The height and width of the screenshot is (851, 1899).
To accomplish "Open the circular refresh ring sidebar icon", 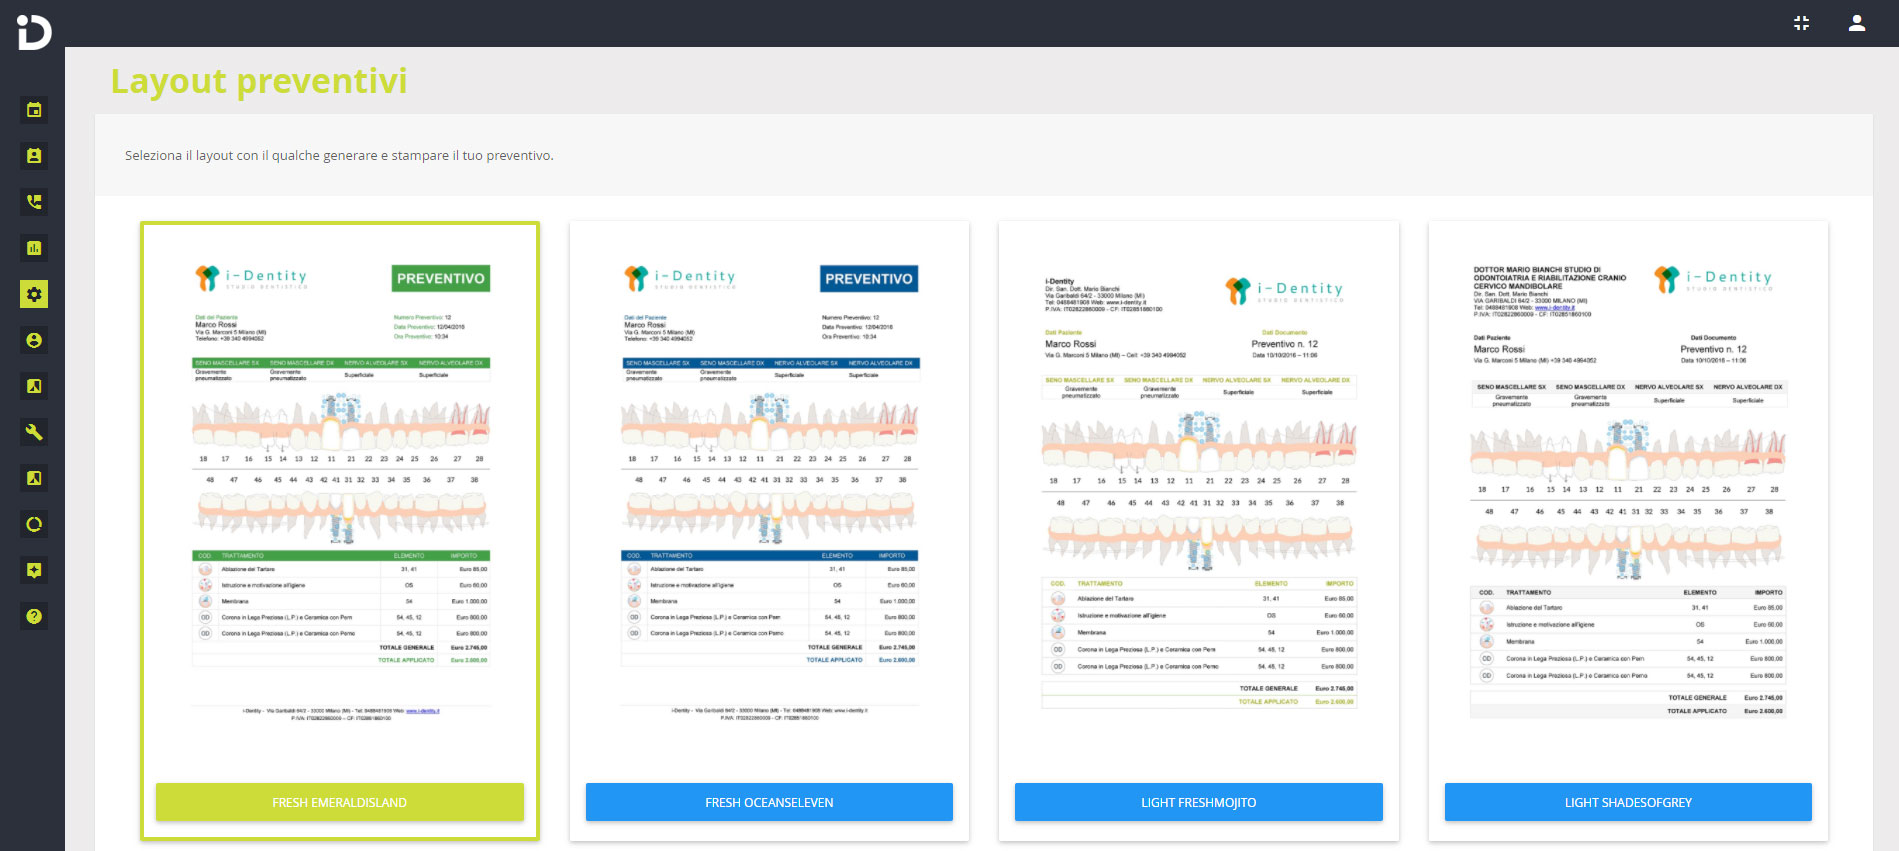I will click(34, 524).
